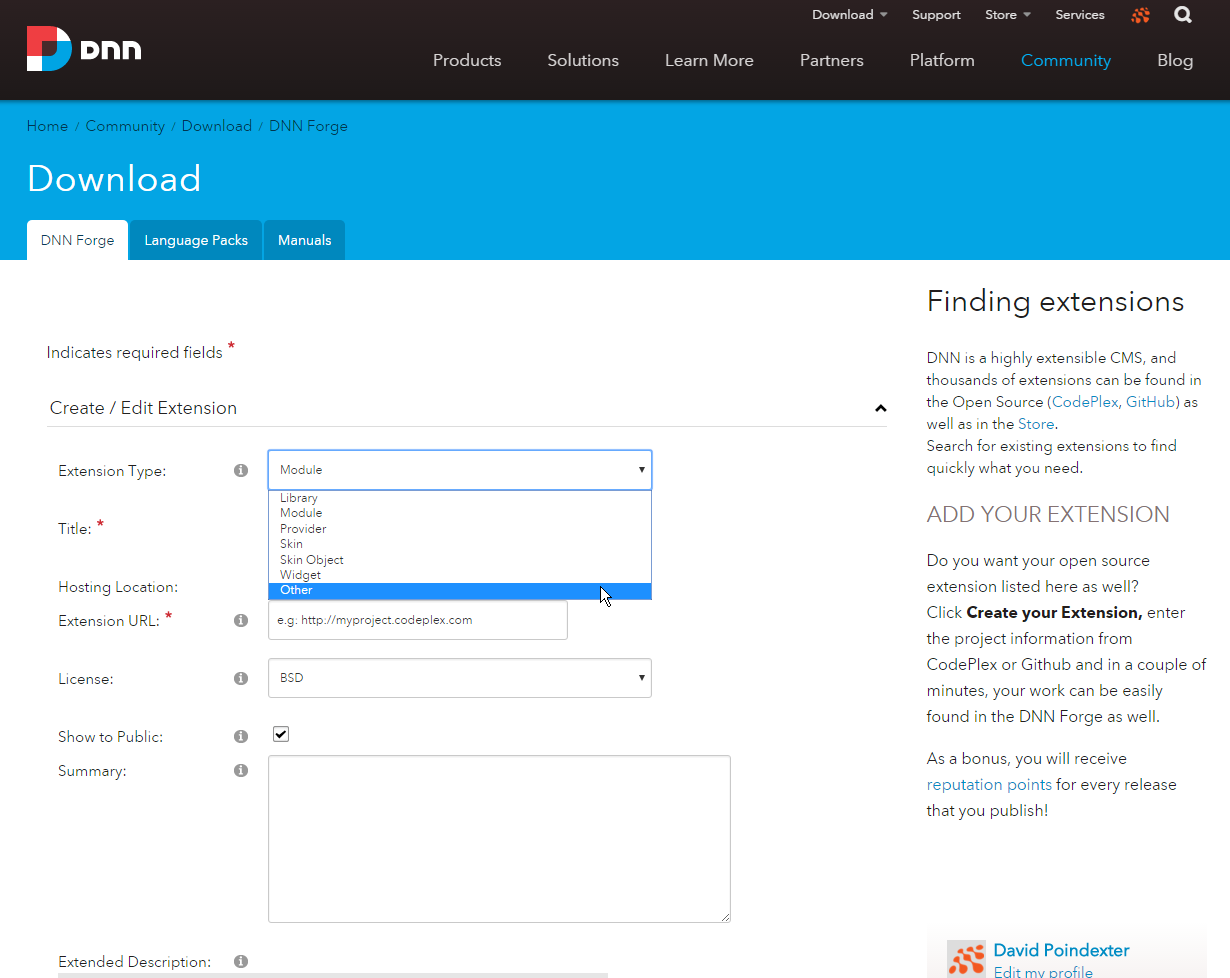Open the GitHub link in sidebar
This screenshot has height=978, width=1230.
point(1151,402)
